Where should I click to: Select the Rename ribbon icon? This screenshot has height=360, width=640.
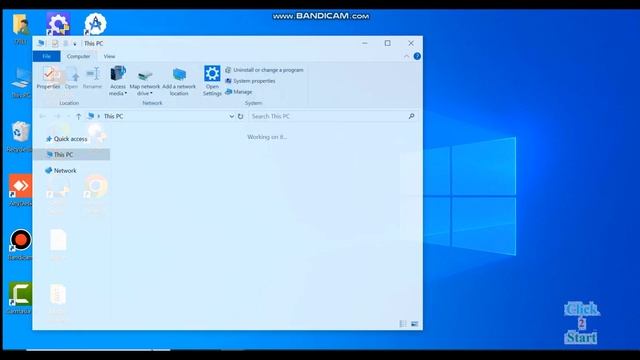[x=92, y=78]
